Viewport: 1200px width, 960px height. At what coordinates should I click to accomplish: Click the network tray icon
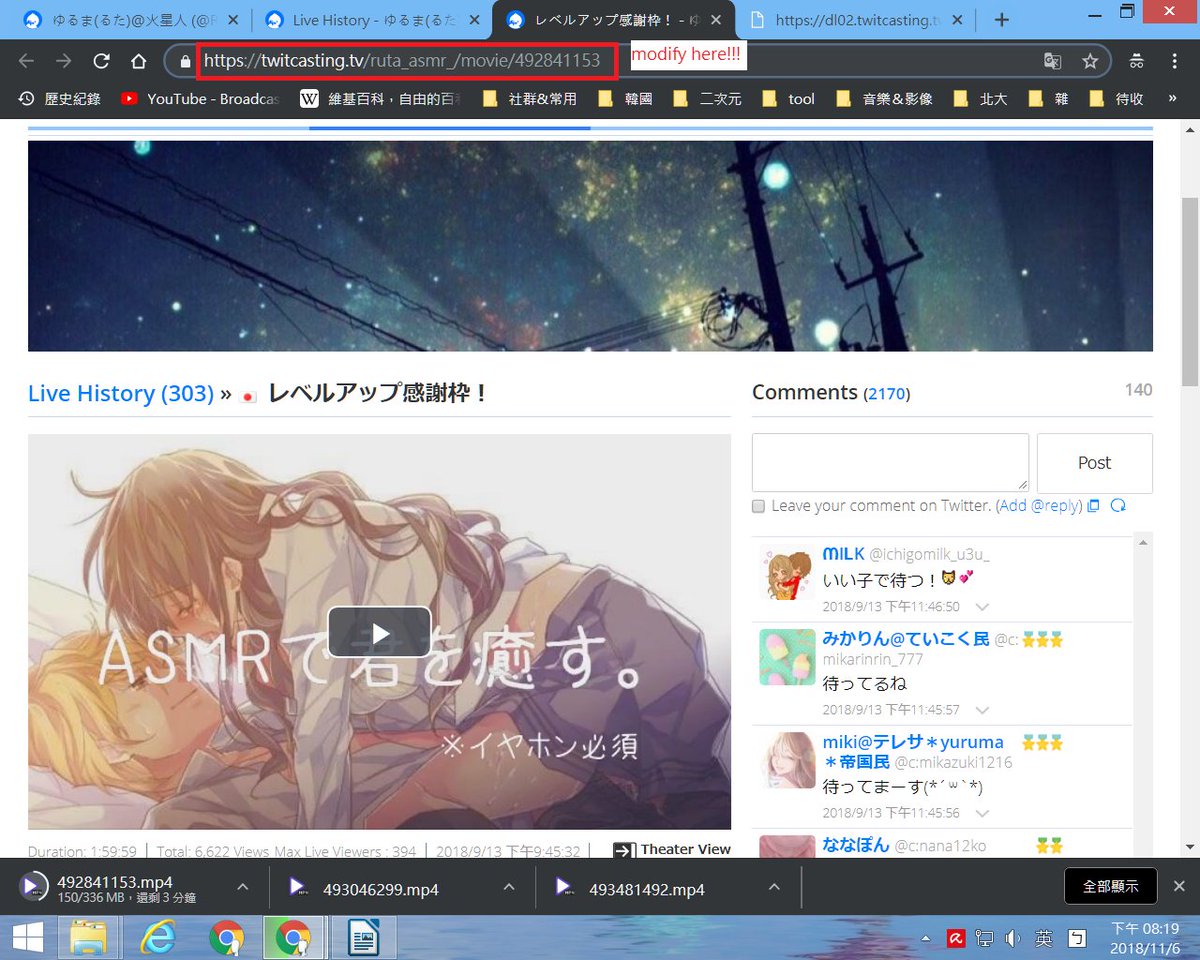[984, 939]
